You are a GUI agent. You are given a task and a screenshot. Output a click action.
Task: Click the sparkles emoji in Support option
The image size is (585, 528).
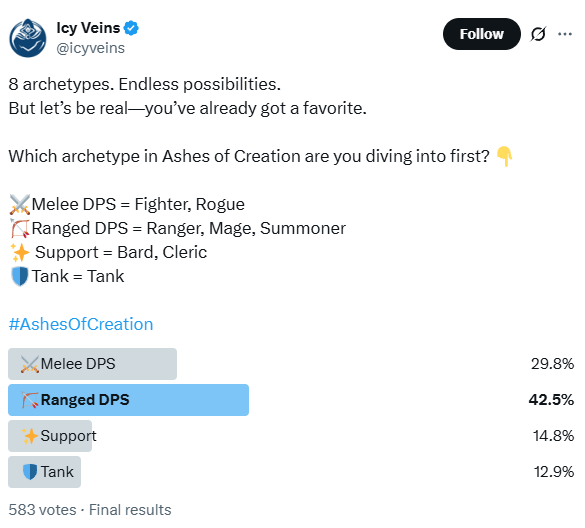[x=30, y=436]
